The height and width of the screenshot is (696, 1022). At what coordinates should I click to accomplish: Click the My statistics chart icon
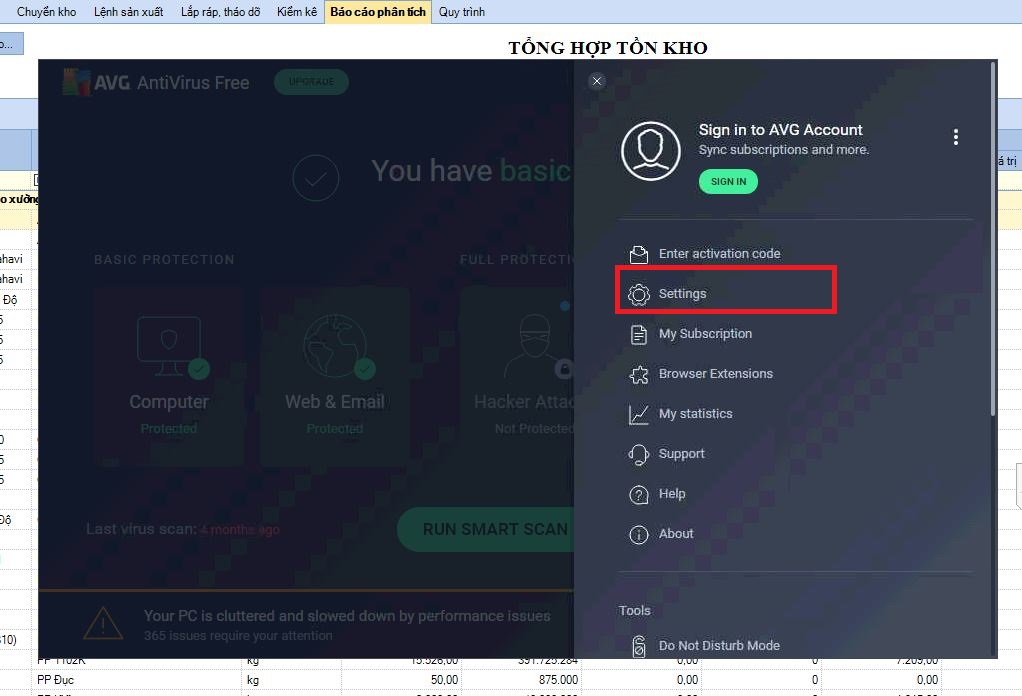(639, 414)
